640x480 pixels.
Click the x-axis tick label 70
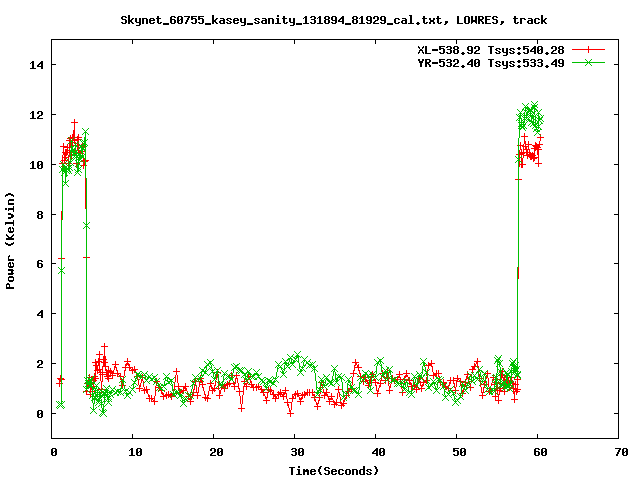point(621,452)
